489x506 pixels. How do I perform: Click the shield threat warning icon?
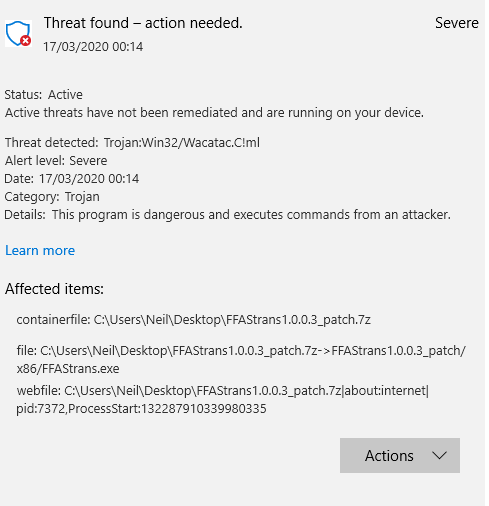(18, 33)
